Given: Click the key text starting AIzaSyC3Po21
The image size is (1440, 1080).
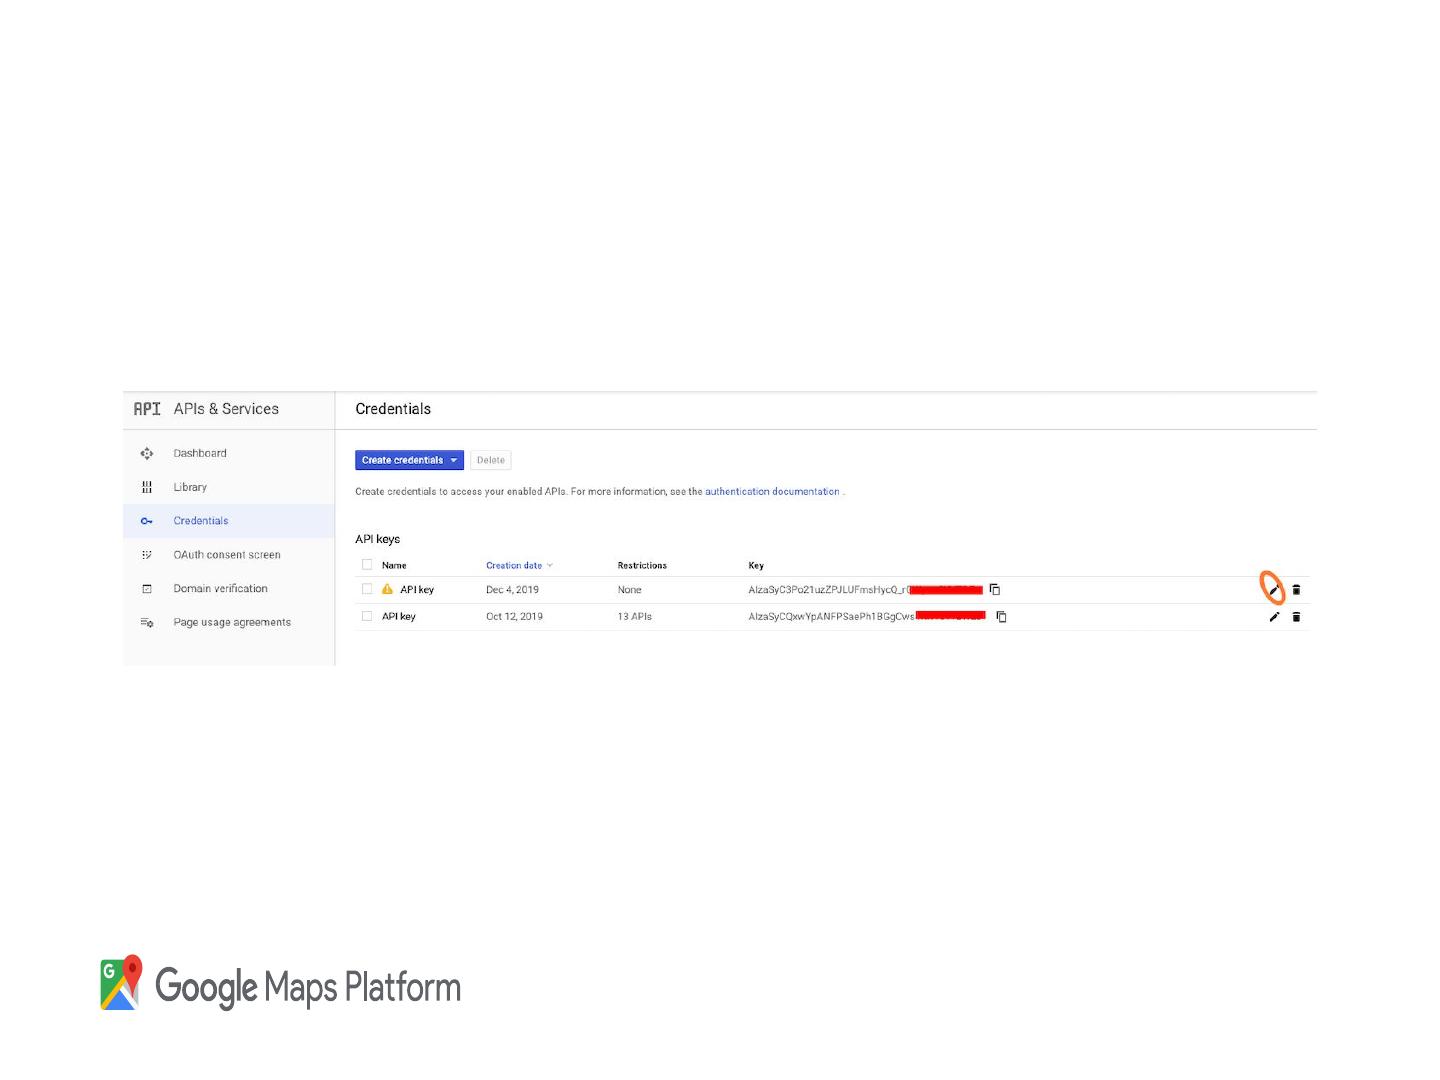Looking at the screenshot, I should point(828,590).
